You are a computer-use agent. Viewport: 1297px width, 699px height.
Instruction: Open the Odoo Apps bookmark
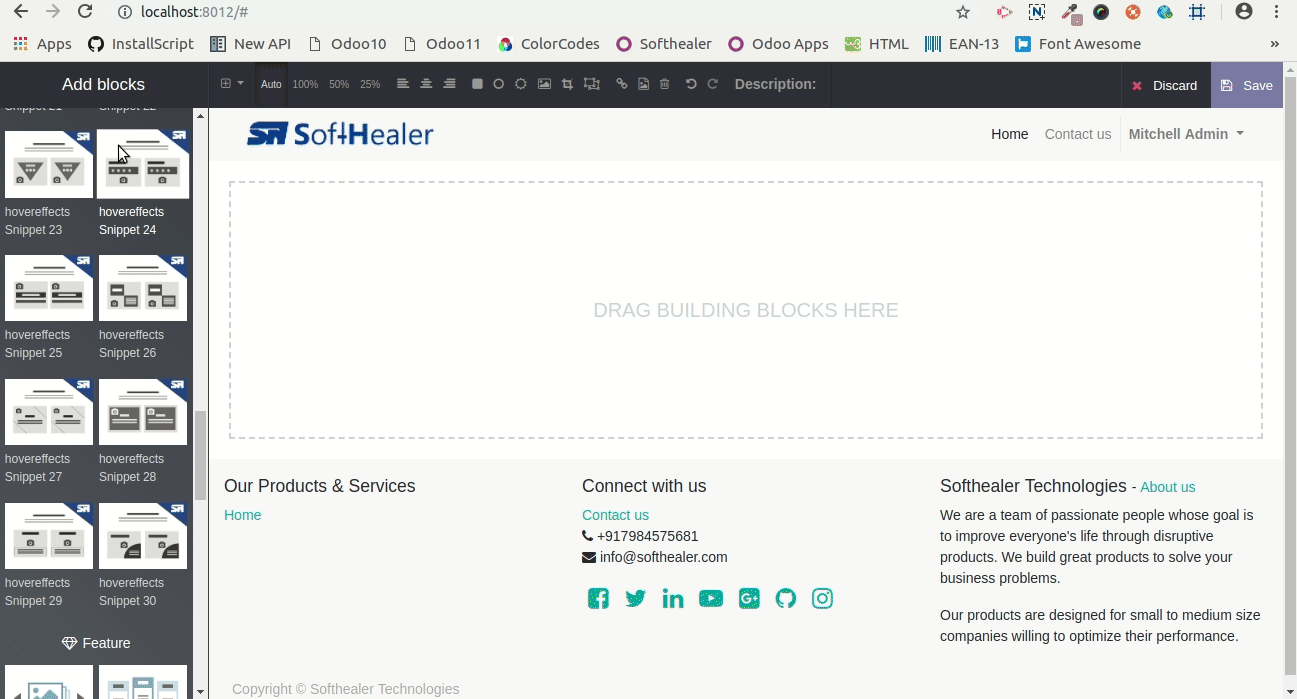tap(778, 44)
